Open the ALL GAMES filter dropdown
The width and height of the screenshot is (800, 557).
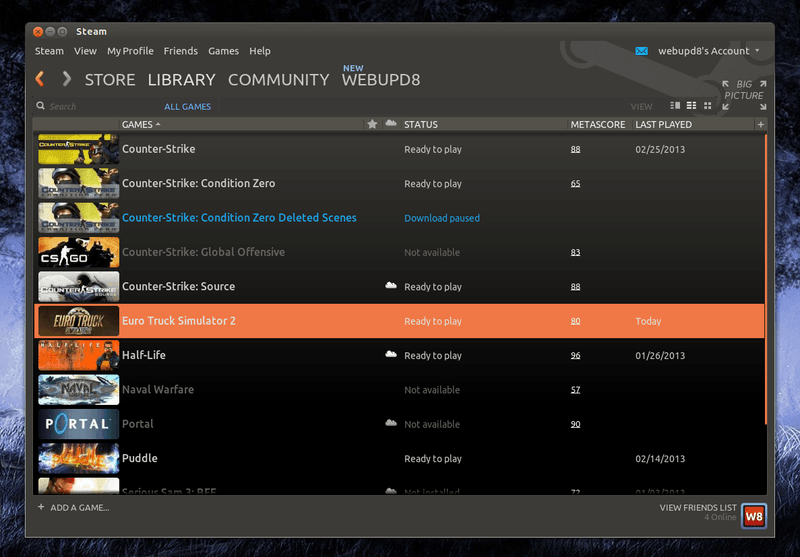click(187, 107)
